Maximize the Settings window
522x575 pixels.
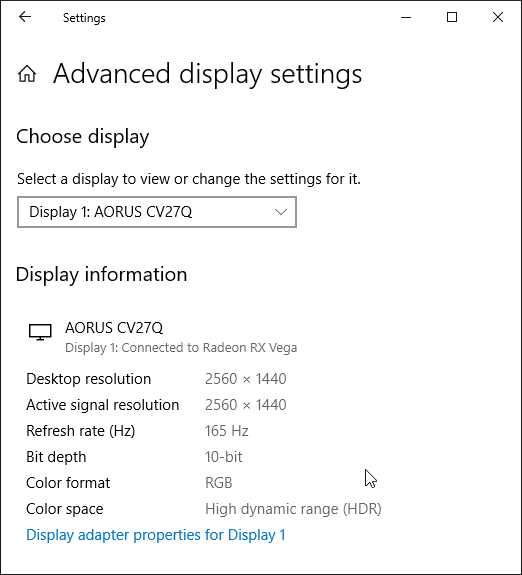point(452,17)
